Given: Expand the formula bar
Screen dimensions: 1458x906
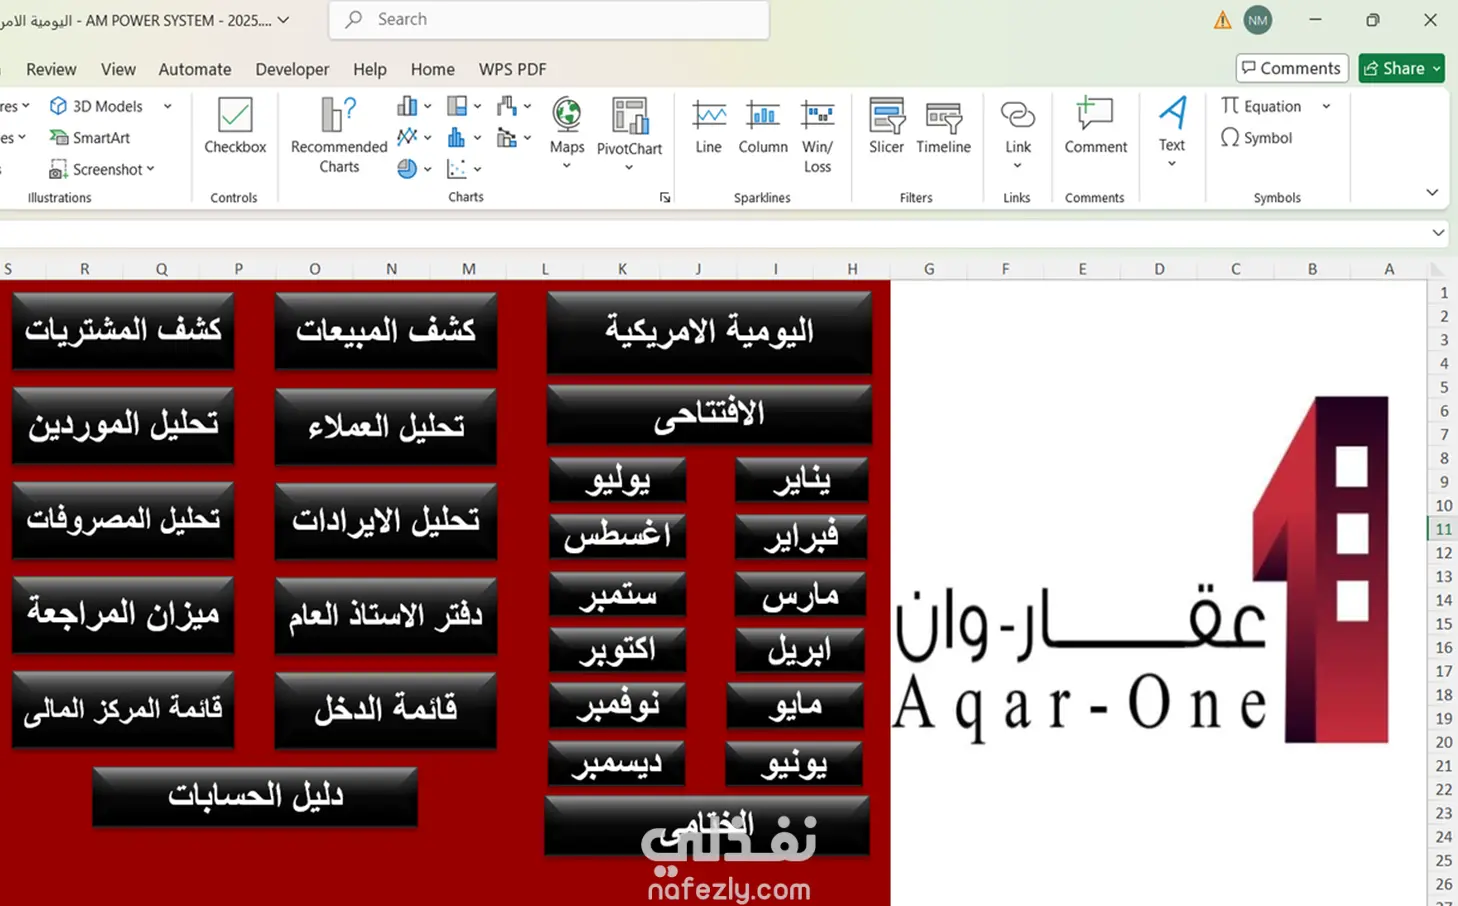Looking at the screenshot, I should click(x=1438, y=233).
